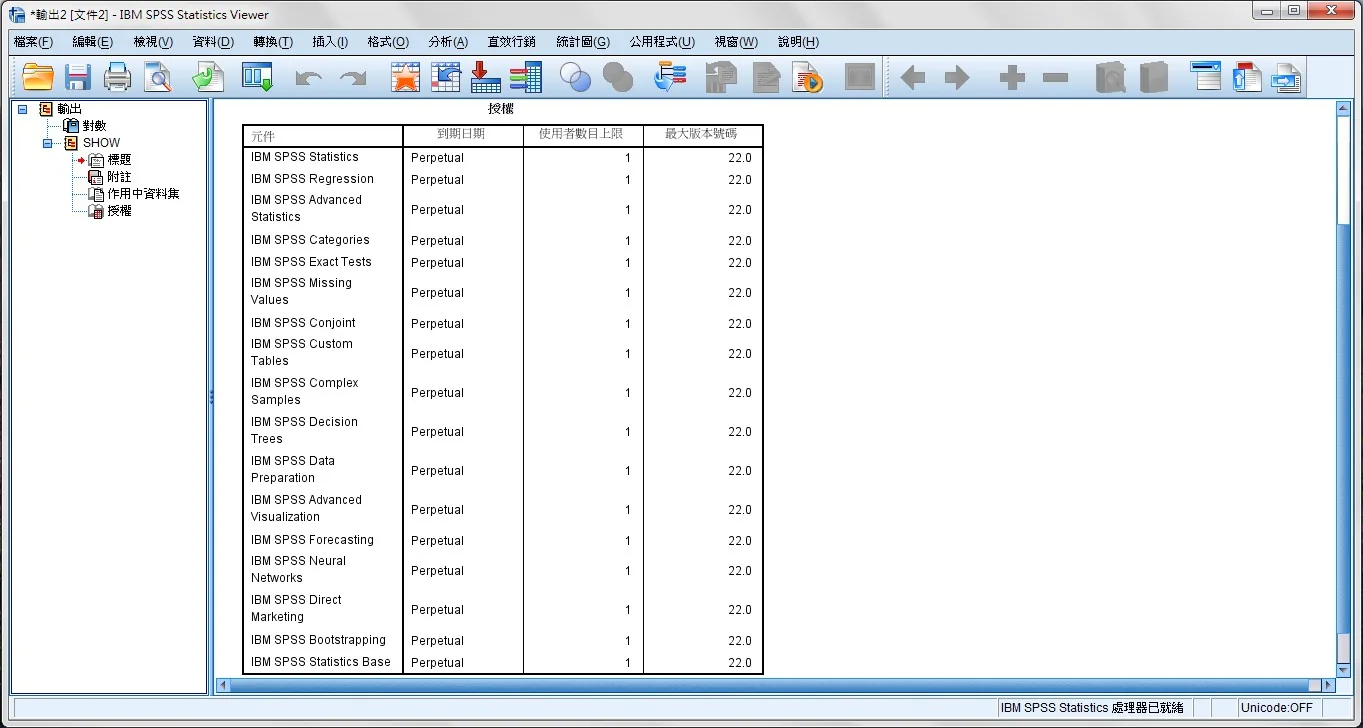Click the horizontal scrollbar right arrow

pos(1328,685)
